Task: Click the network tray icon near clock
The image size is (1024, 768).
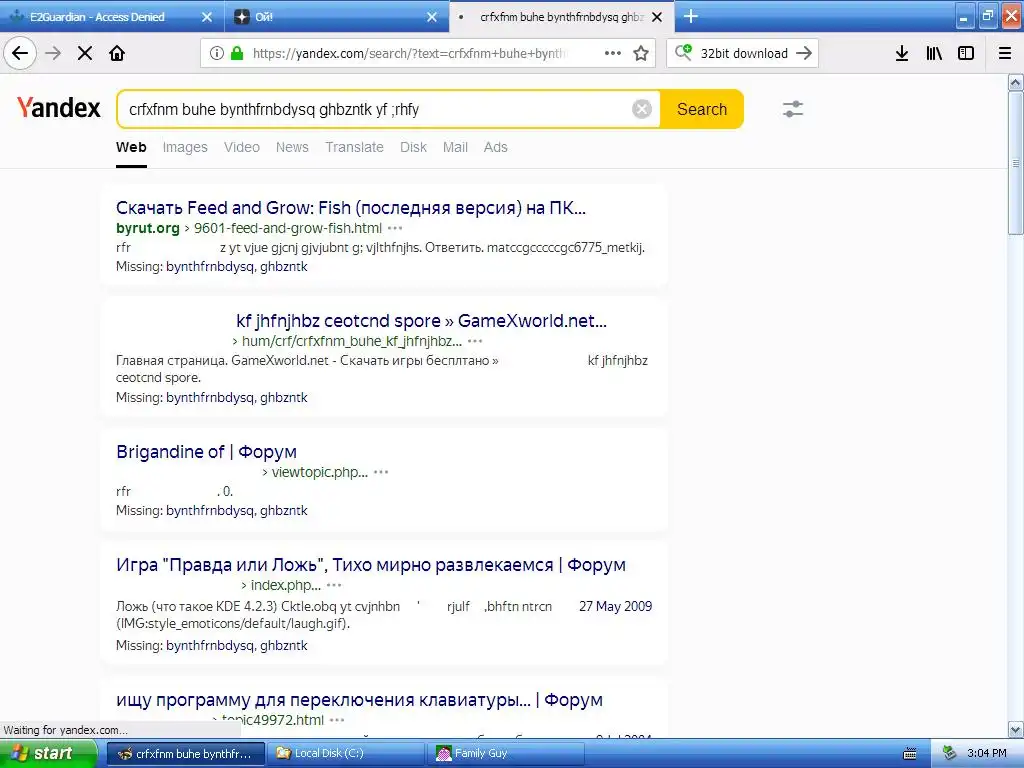Action: [949, 754]
